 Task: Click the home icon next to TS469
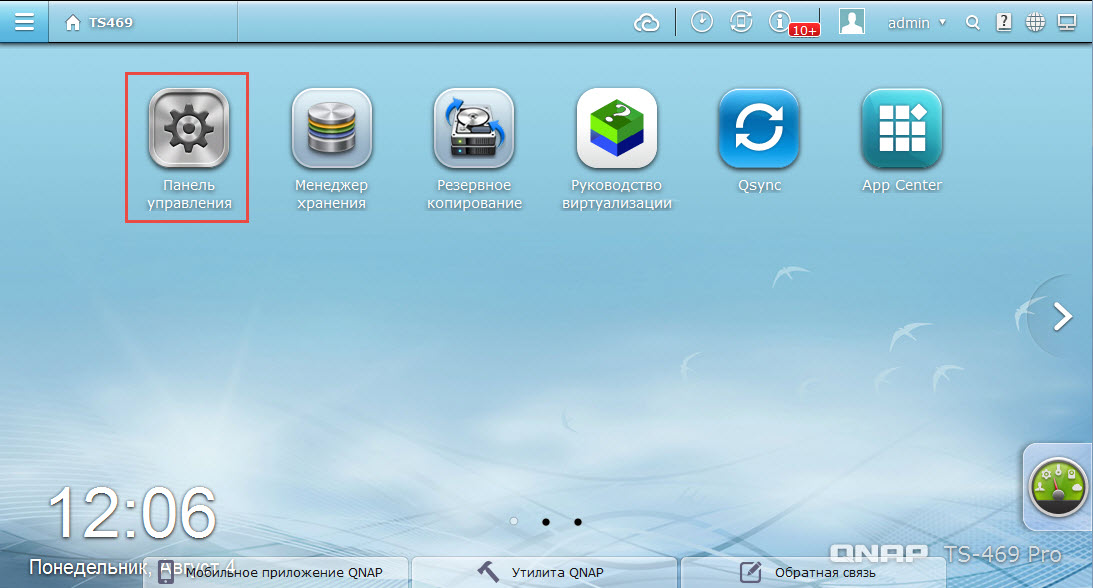pyautogui.click(x=72, y=23)
